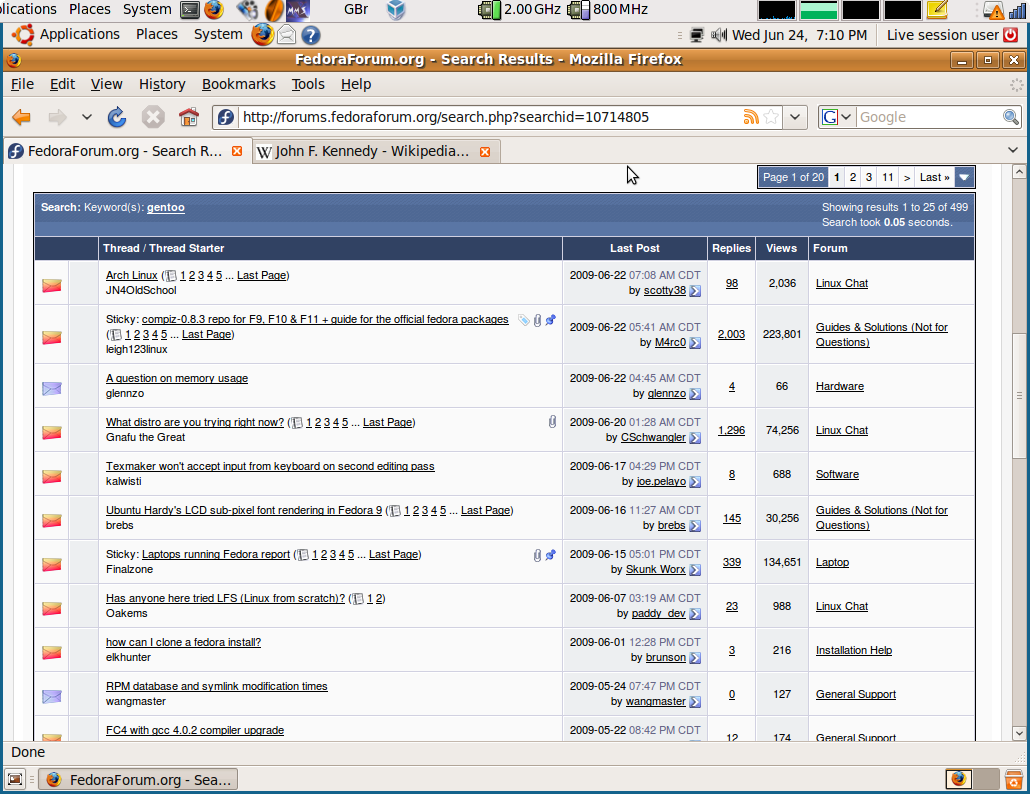Click the shutdown power icon

pyautogui.click(x=1011, y=35)
